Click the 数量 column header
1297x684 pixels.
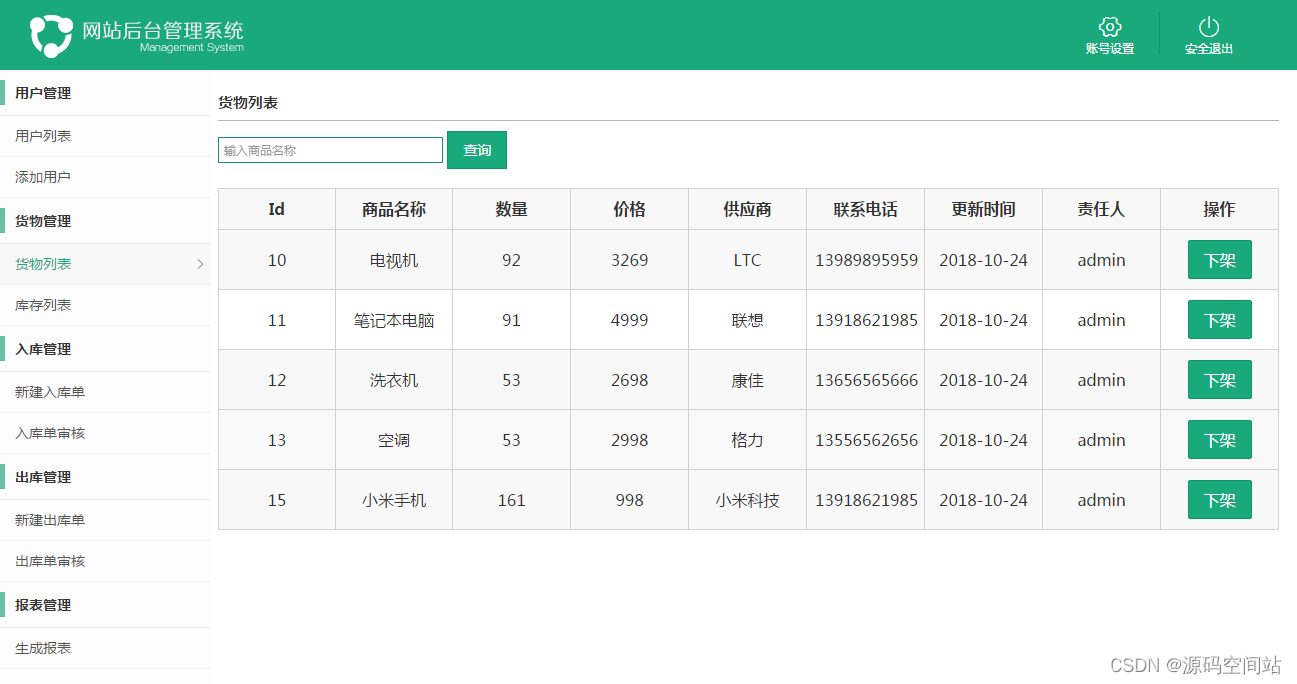coord(512,209)
